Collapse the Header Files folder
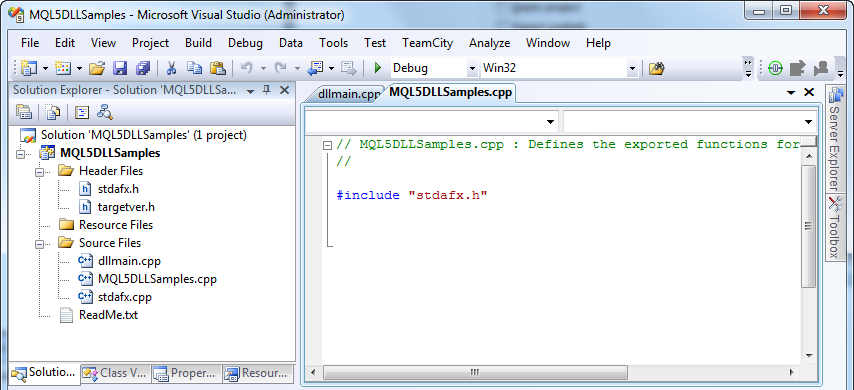Screen dimensions: 854x390 point(39,172)
